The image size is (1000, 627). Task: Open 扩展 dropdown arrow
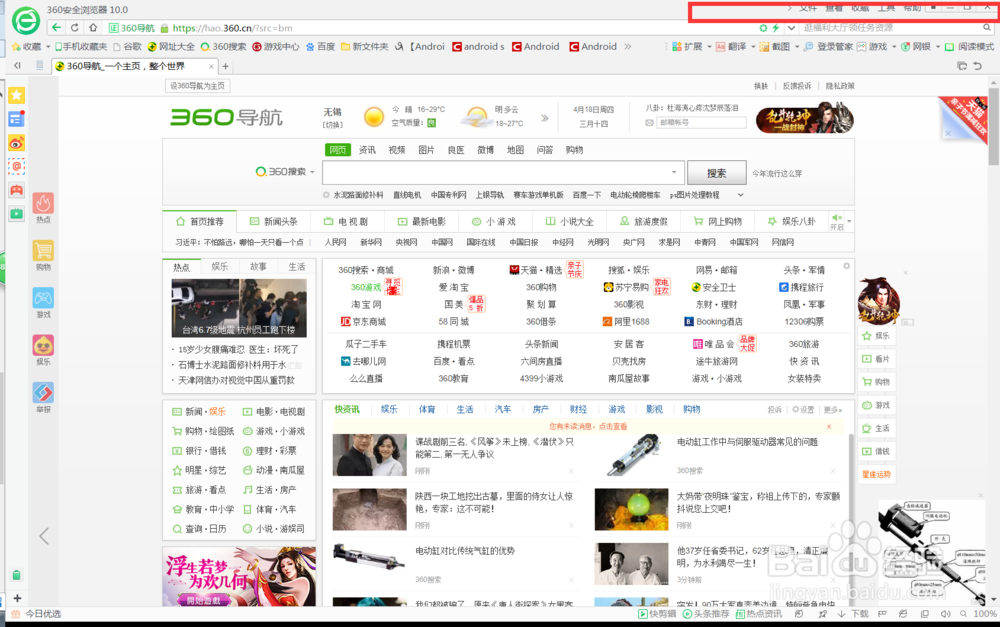tap(709, 47)
